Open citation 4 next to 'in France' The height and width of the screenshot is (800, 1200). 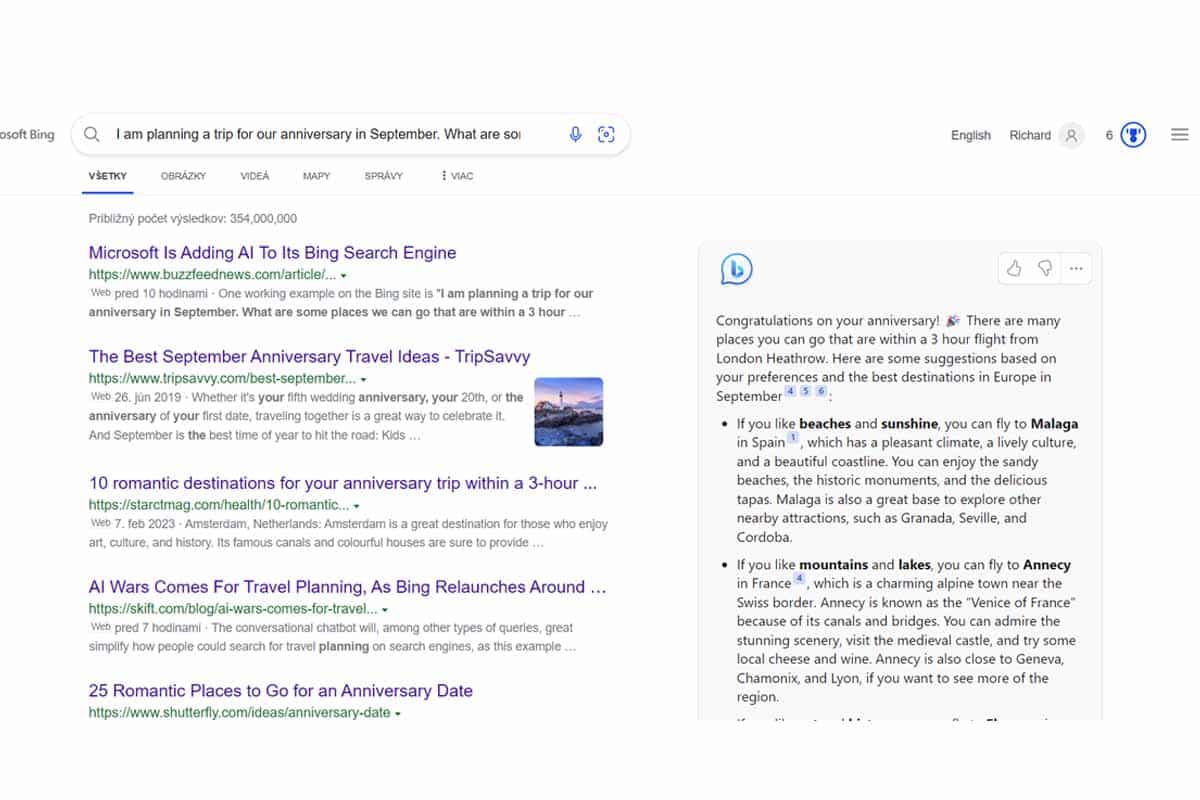[x=799, y=578]
